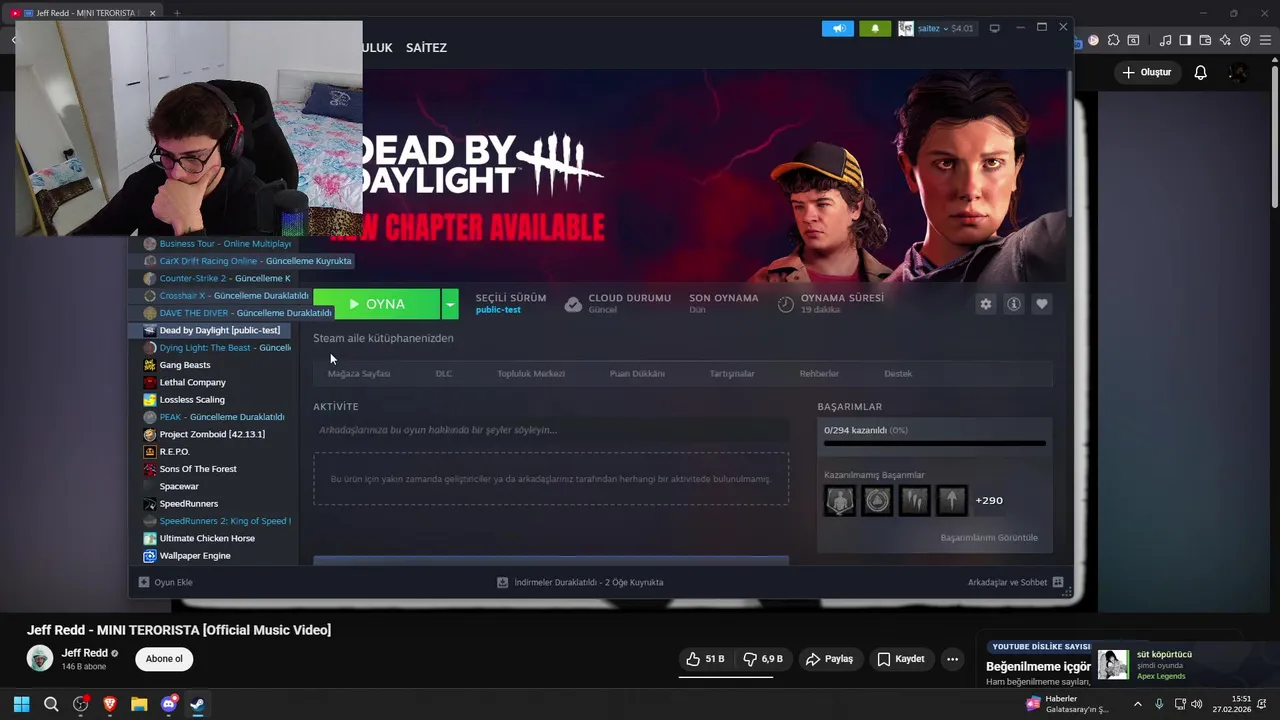Open game settings gear icon

[986, 304]
